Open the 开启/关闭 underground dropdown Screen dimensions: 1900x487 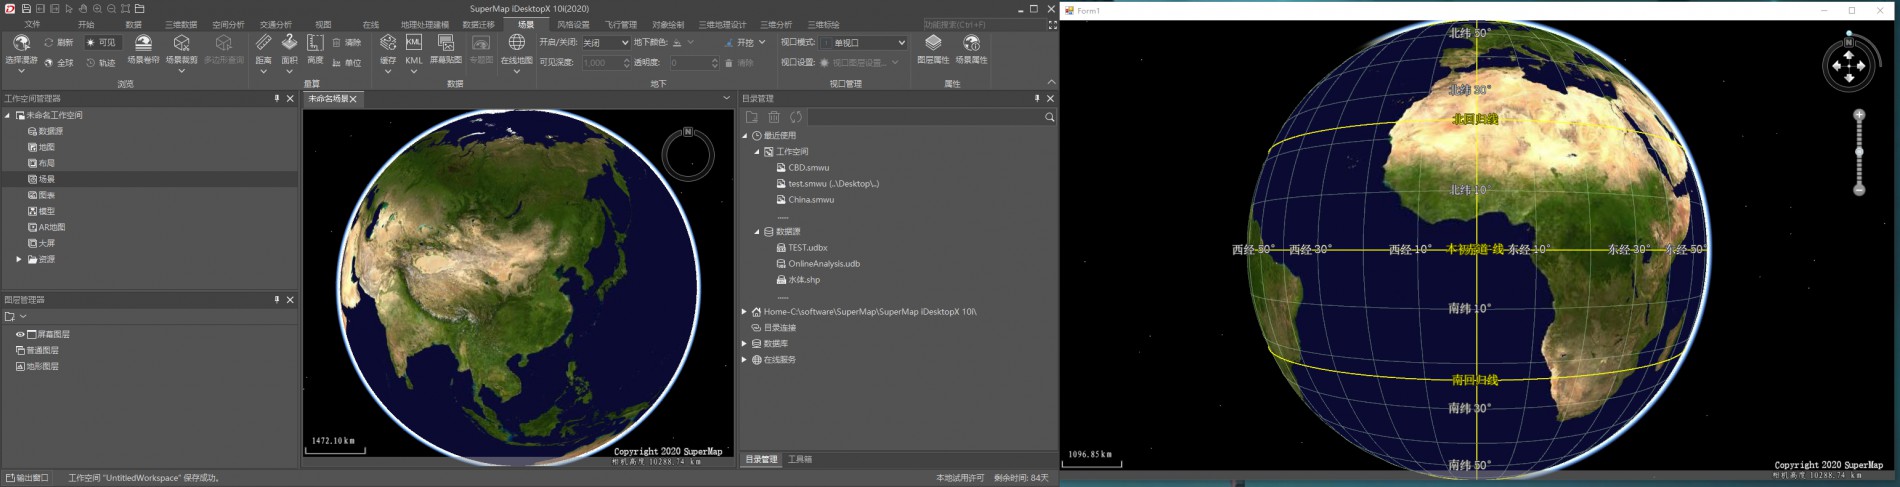tap(605, 43)
